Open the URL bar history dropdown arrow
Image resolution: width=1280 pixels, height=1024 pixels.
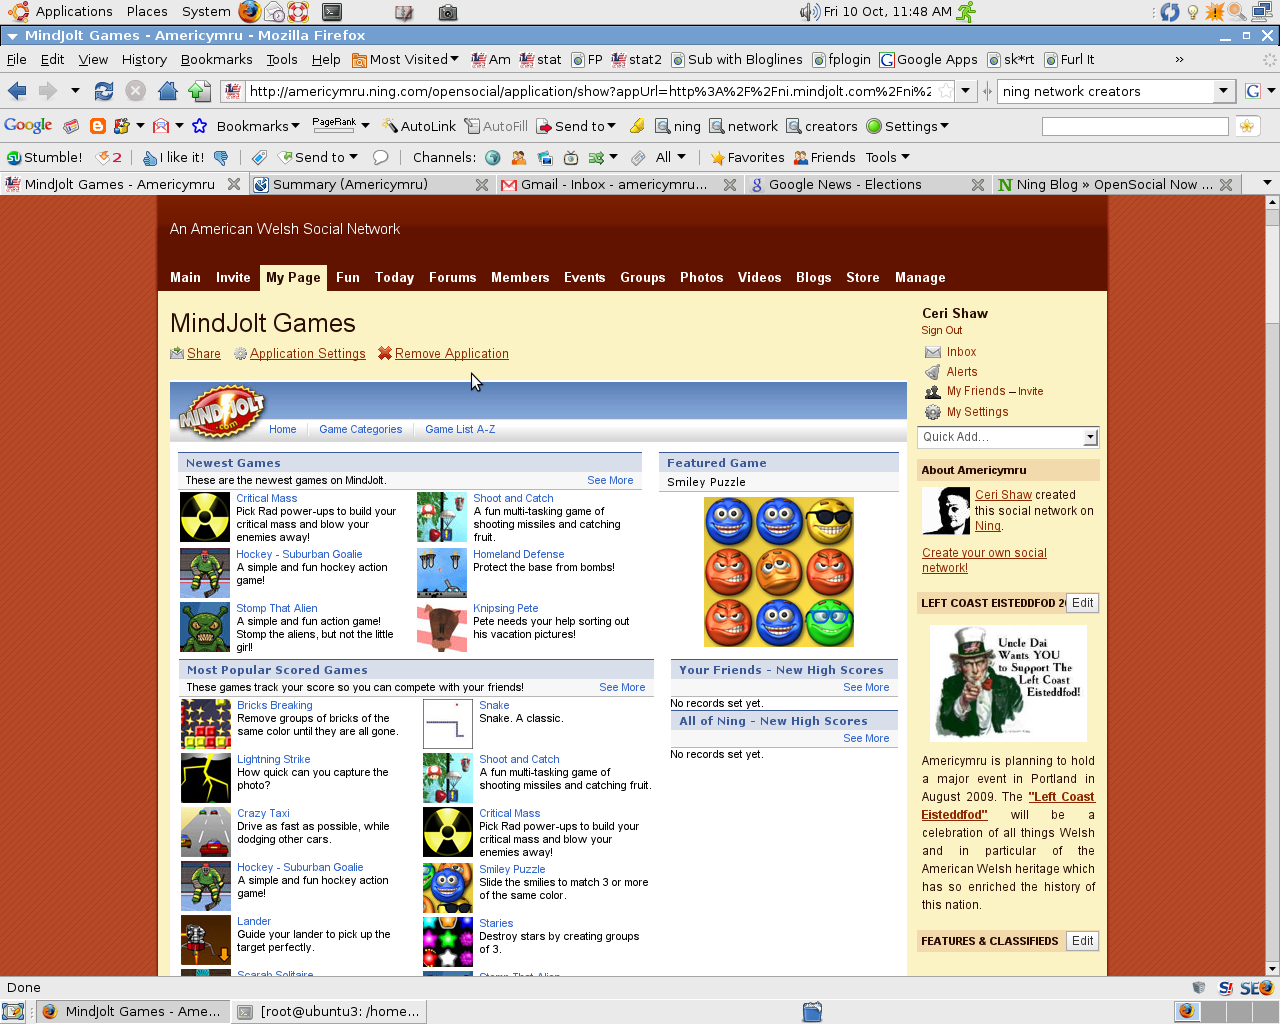click(965, 91)
